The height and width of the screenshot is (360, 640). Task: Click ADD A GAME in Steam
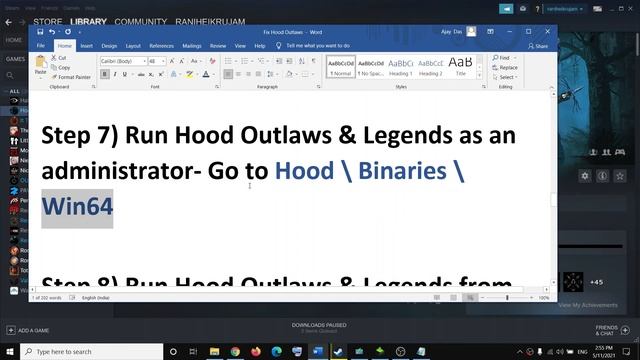[x=28, y=330]
